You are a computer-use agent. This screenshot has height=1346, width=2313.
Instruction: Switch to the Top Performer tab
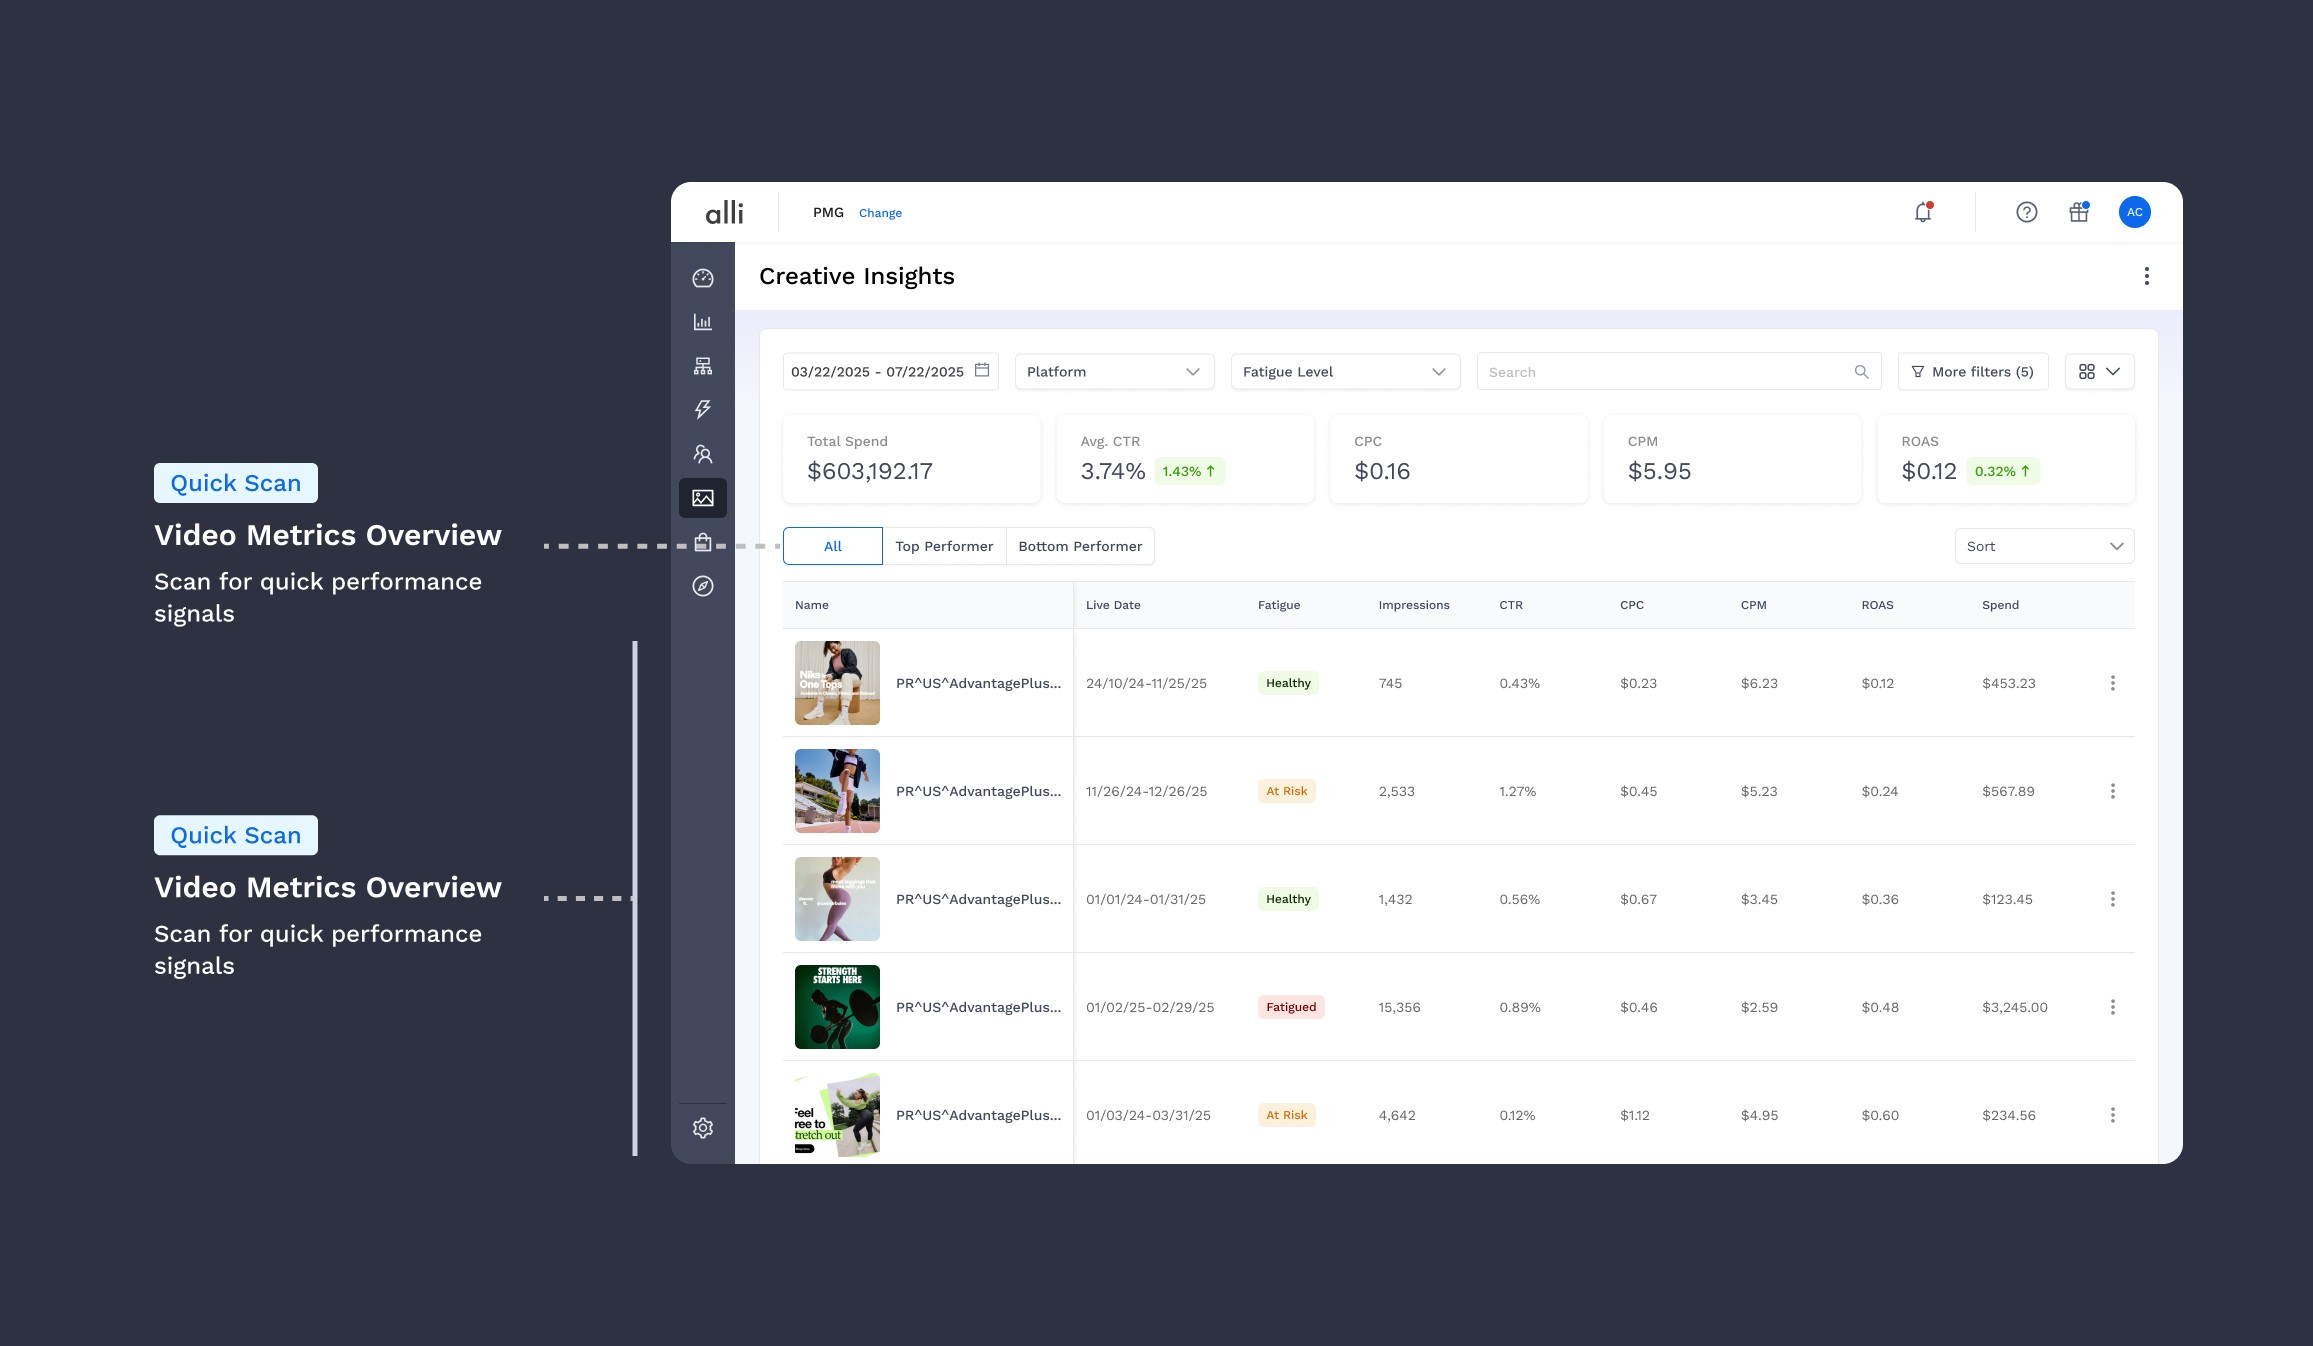click(944, 546)
